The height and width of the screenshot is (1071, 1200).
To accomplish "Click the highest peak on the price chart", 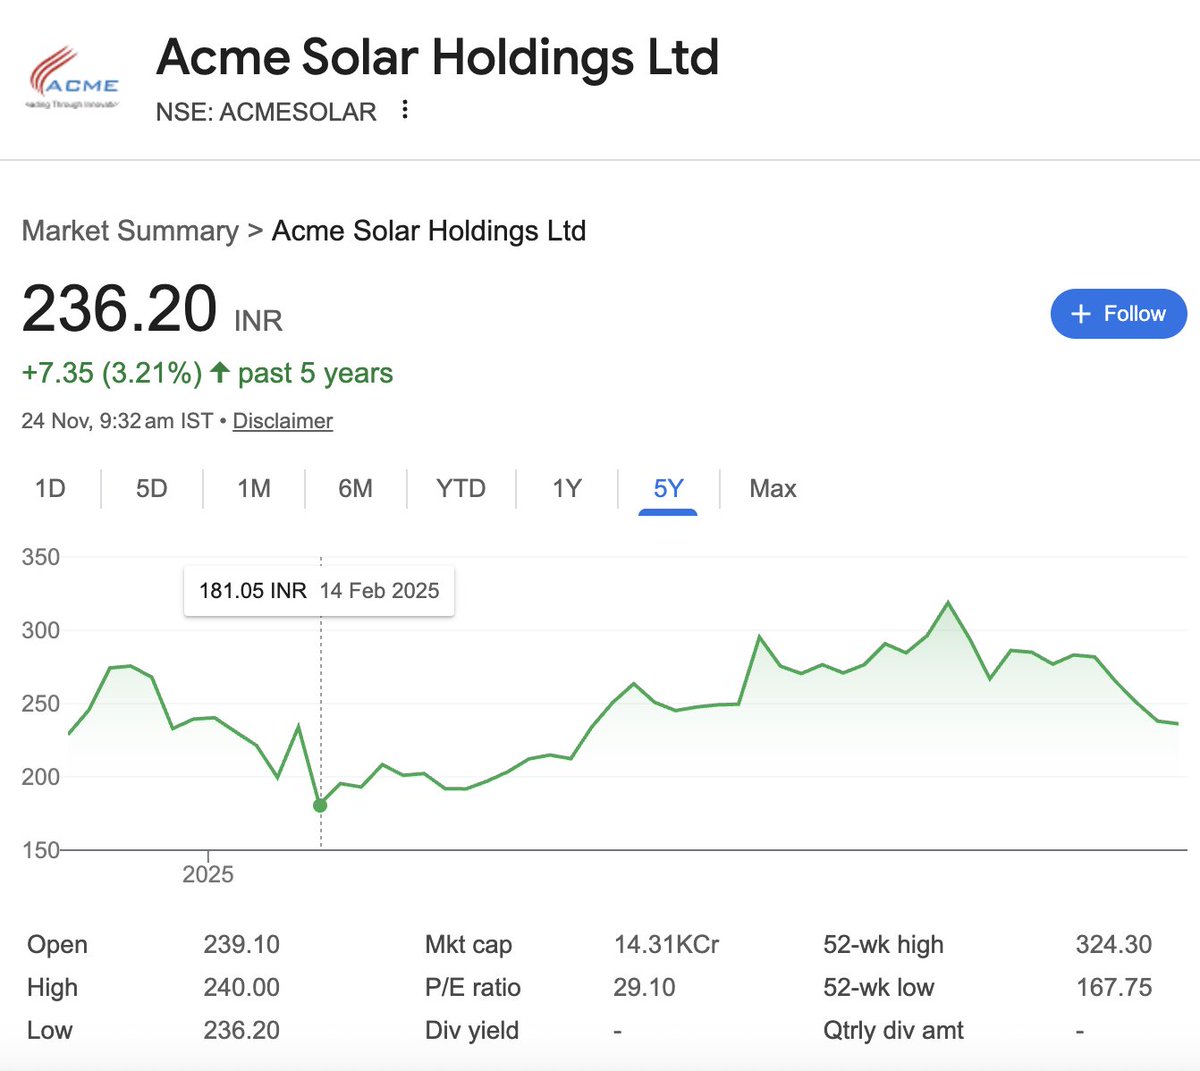I will pos(948,602).
